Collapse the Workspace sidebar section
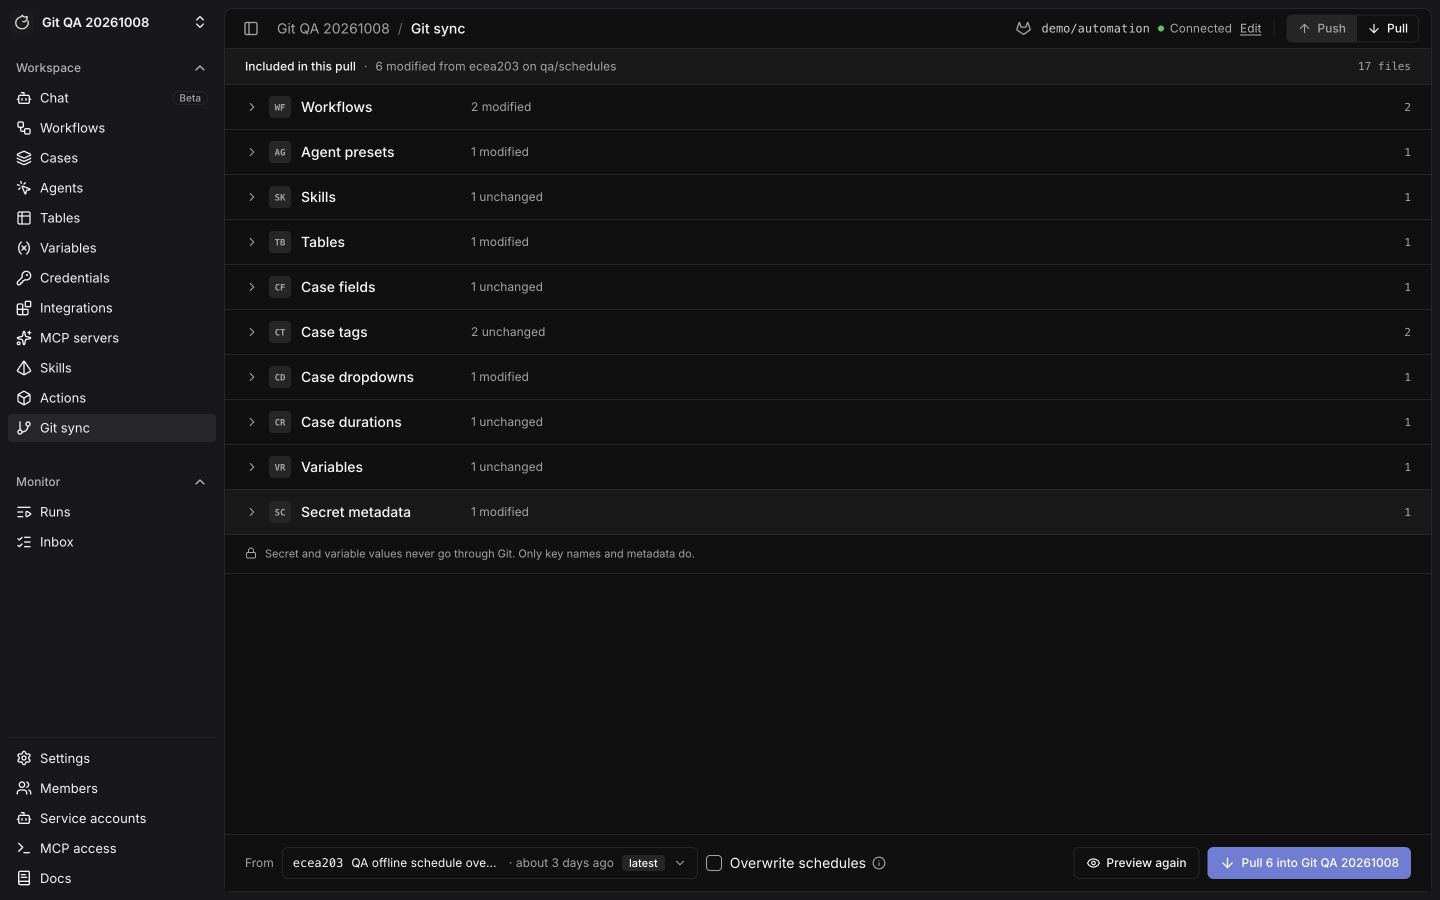This screenshot has width=1440, height=900. click(200, 68)
